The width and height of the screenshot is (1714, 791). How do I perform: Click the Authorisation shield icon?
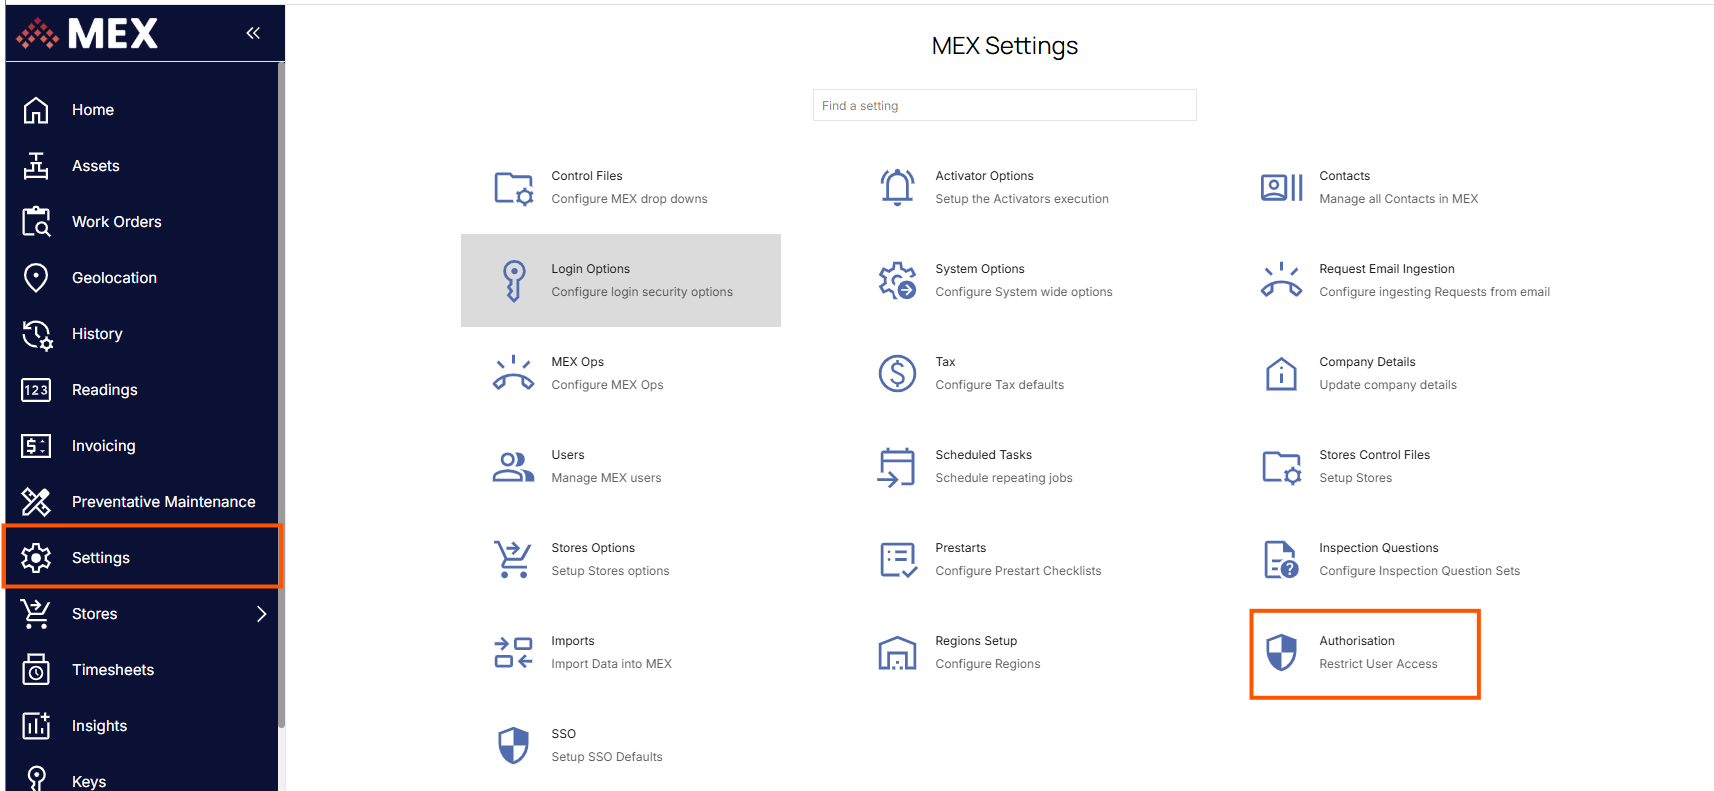point(1281,653)
